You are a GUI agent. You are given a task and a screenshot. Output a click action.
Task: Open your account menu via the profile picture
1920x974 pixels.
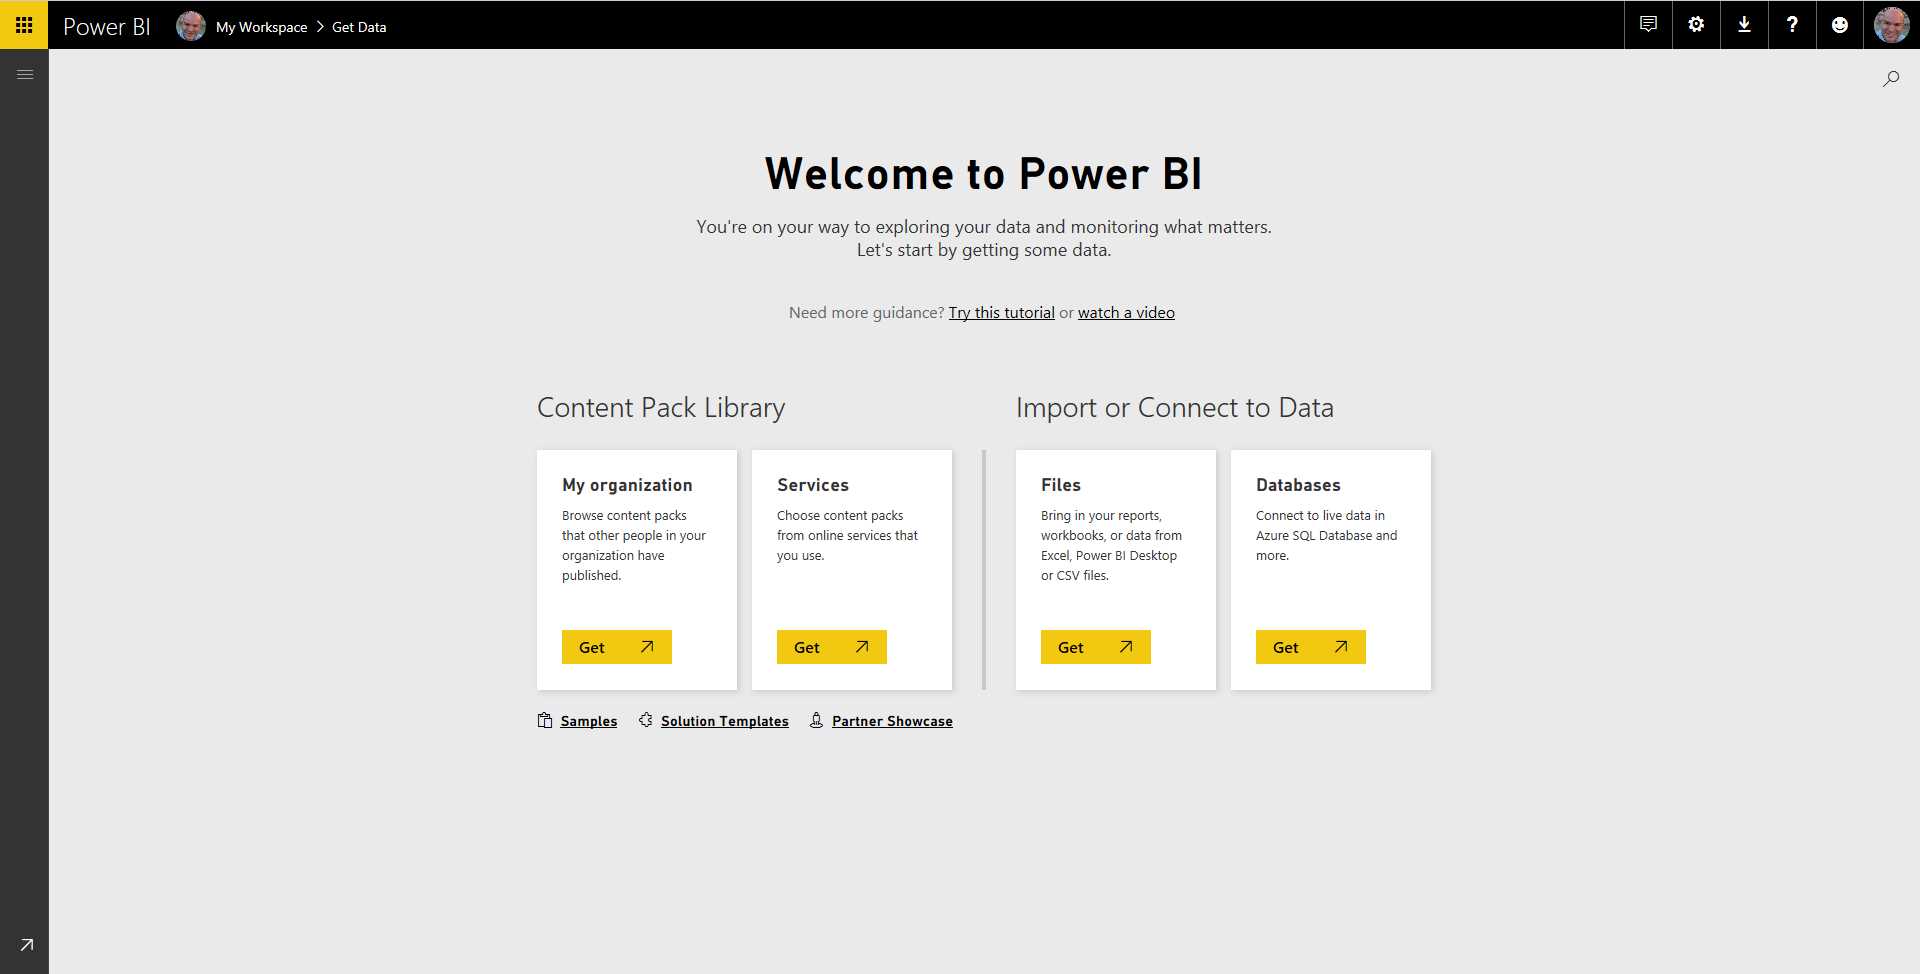coord(1893,24)
